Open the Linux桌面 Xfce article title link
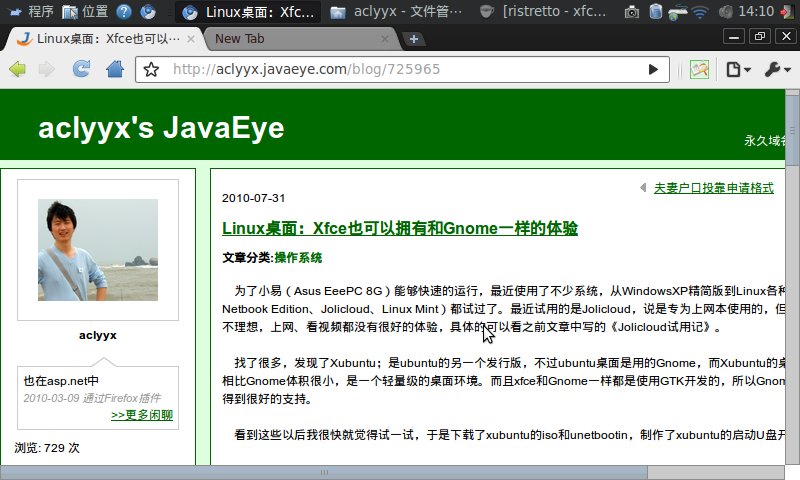This screenshot has height=480, width=800. (x=399, y=228)
